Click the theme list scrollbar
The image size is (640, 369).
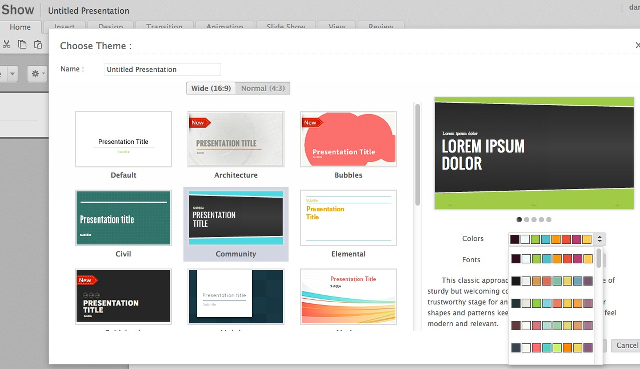coord(417,155)
